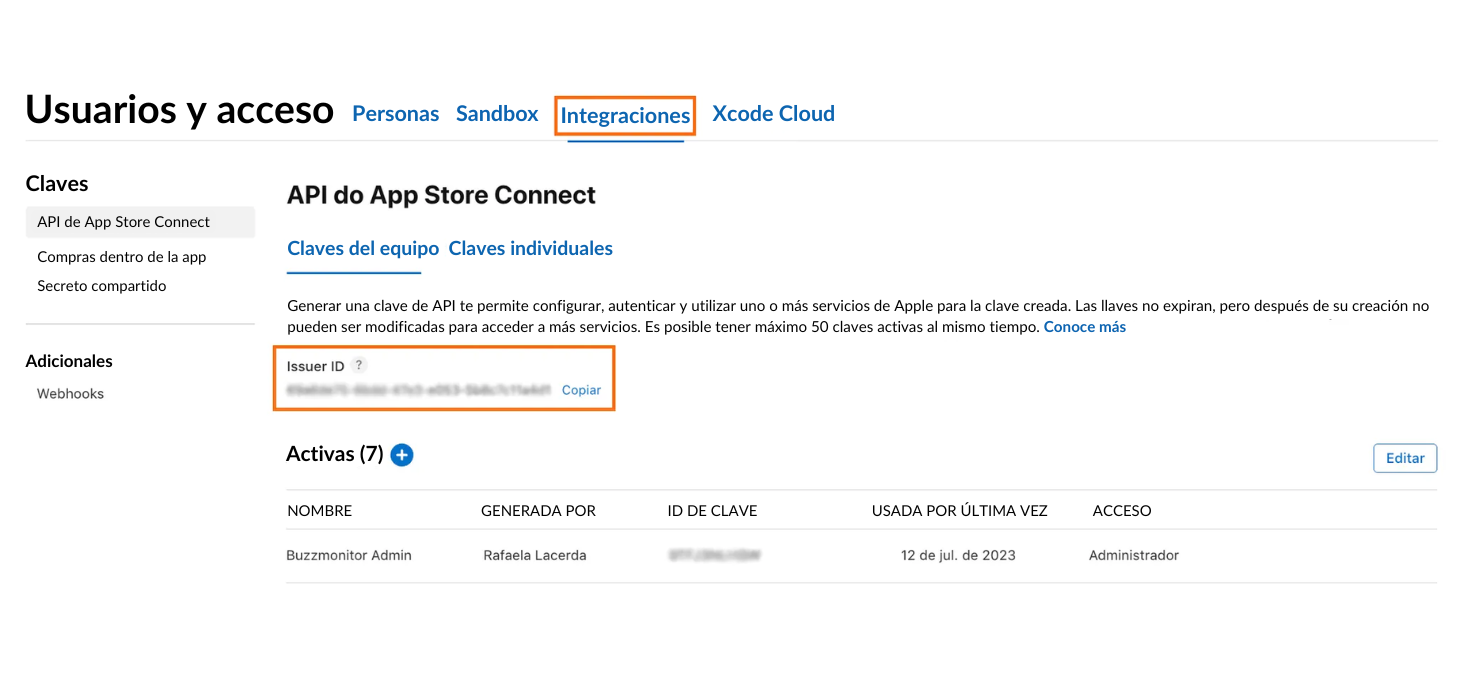Open Secreto compartido in the sidebar
This screenshot has height=693, width=1460.
101,286
